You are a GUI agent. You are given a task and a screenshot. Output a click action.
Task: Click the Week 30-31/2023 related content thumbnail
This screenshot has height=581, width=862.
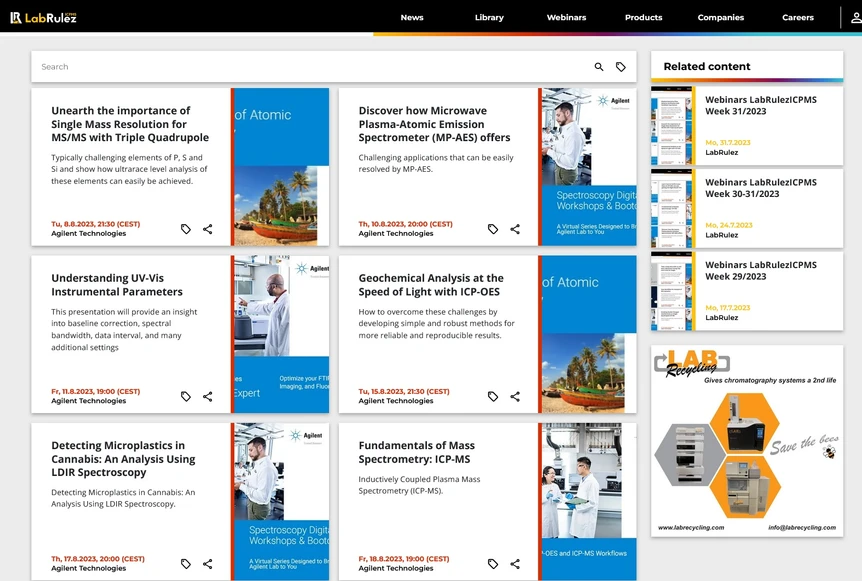(672, 208)
